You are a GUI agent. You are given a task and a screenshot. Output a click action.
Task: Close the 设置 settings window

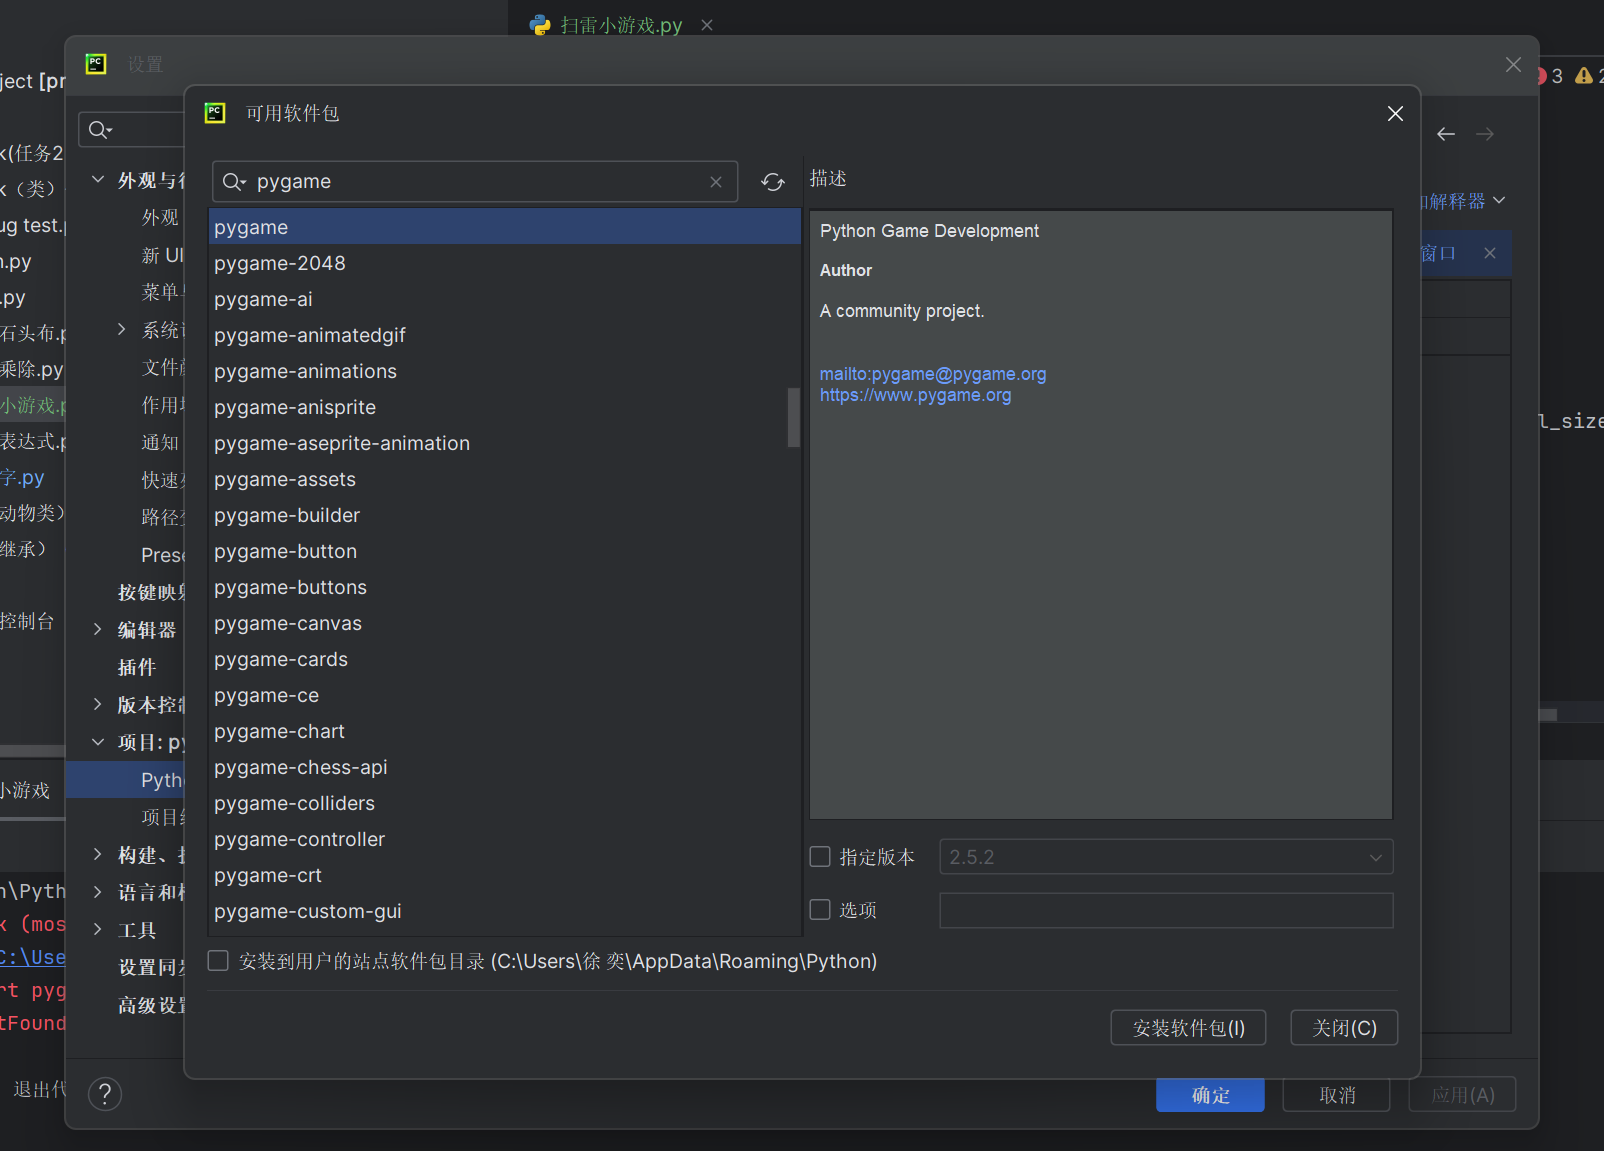(1513, 64)
